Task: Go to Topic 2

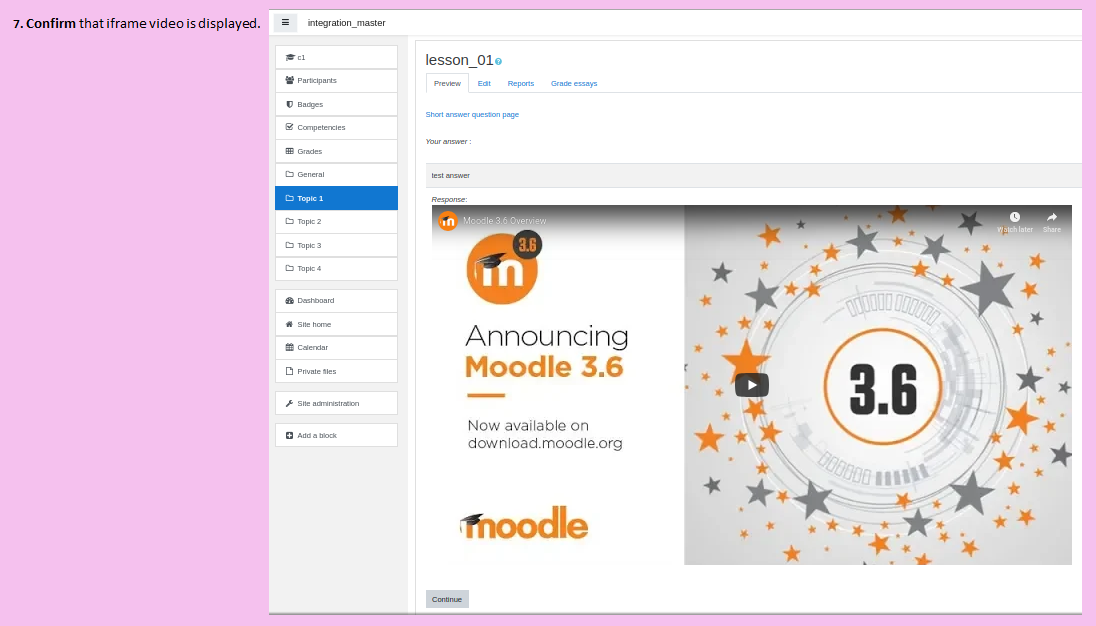Action: 336,221
